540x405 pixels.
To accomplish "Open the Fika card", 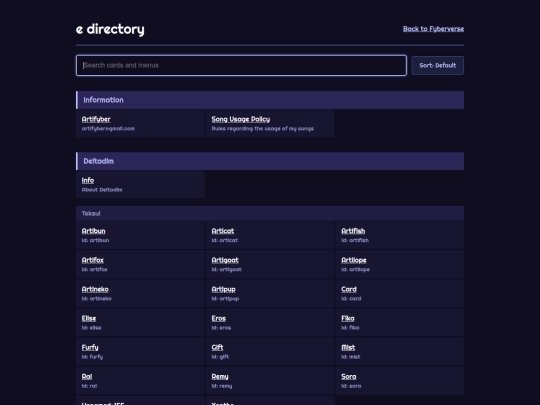I will [x=348, y=318].
